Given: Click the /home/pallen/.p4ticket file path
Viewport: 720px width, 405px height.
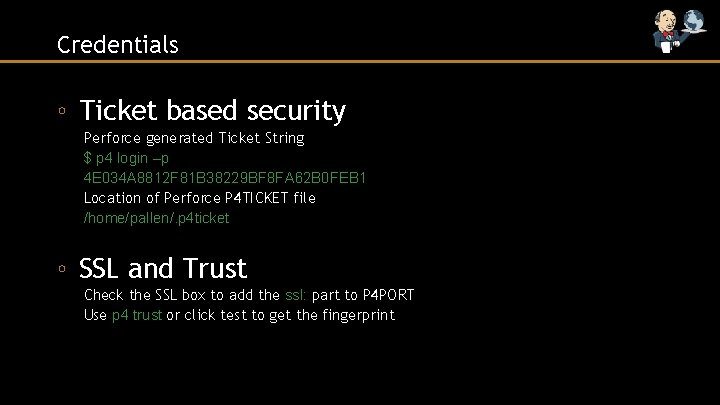Looking at the screenshot, I should point(156,218).
